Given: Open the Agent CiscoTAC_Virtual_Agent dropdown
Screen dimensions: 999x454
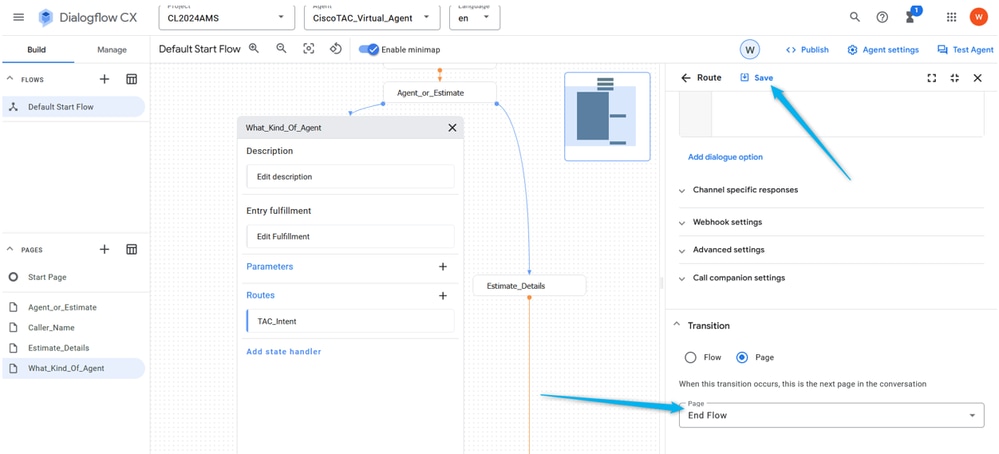Looking at the screenshot, I should (373, 17).
